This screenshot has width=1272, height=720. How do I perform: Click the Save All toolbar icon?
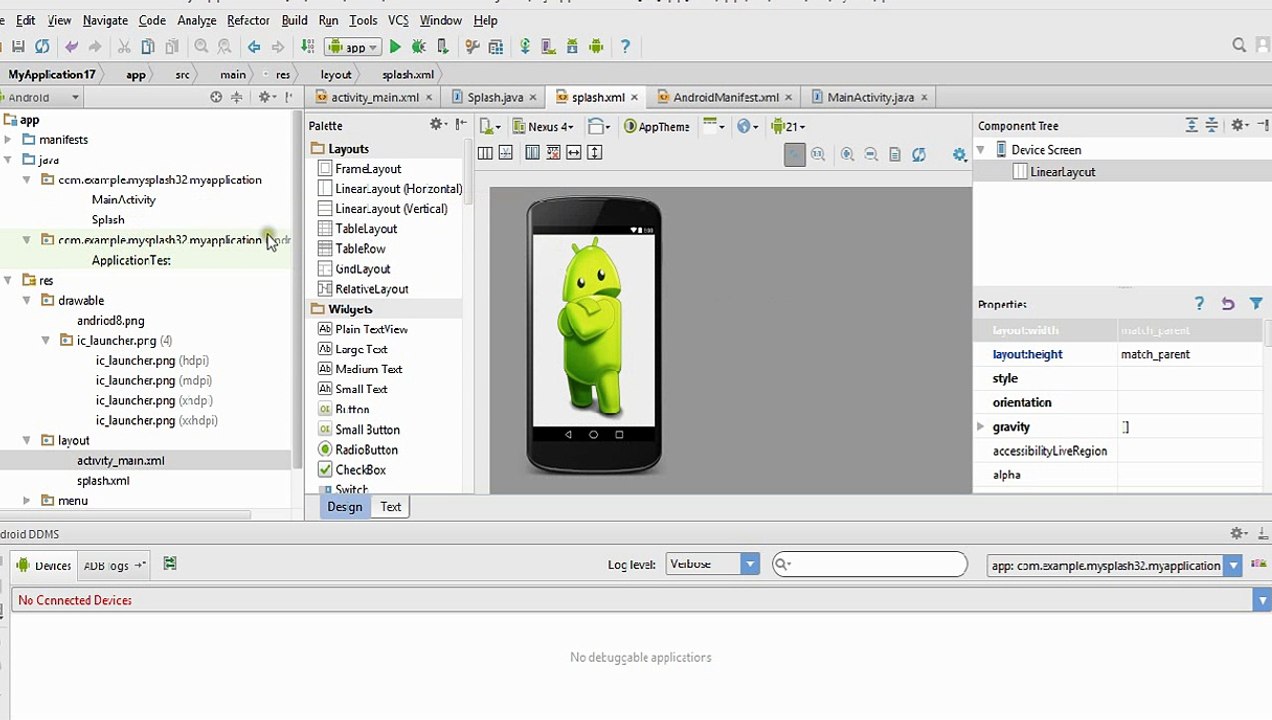coord(18,46)
